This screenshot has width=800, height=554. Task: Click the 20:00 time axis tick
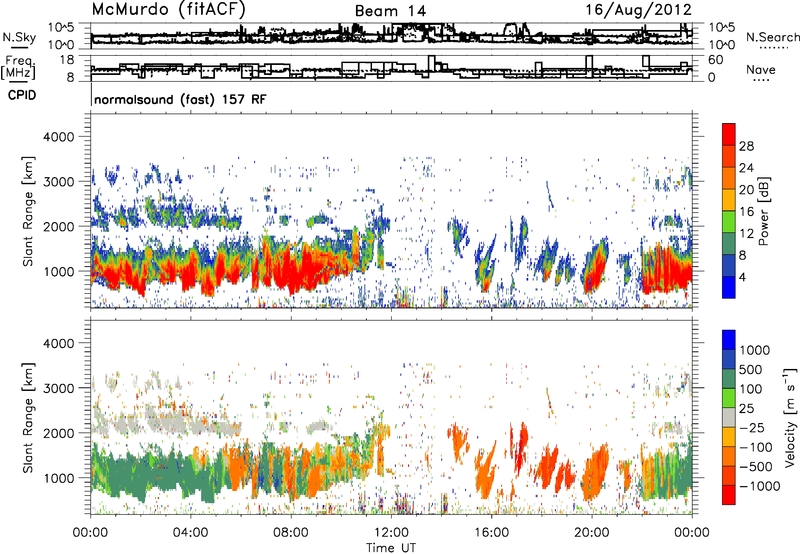[591, 533]
